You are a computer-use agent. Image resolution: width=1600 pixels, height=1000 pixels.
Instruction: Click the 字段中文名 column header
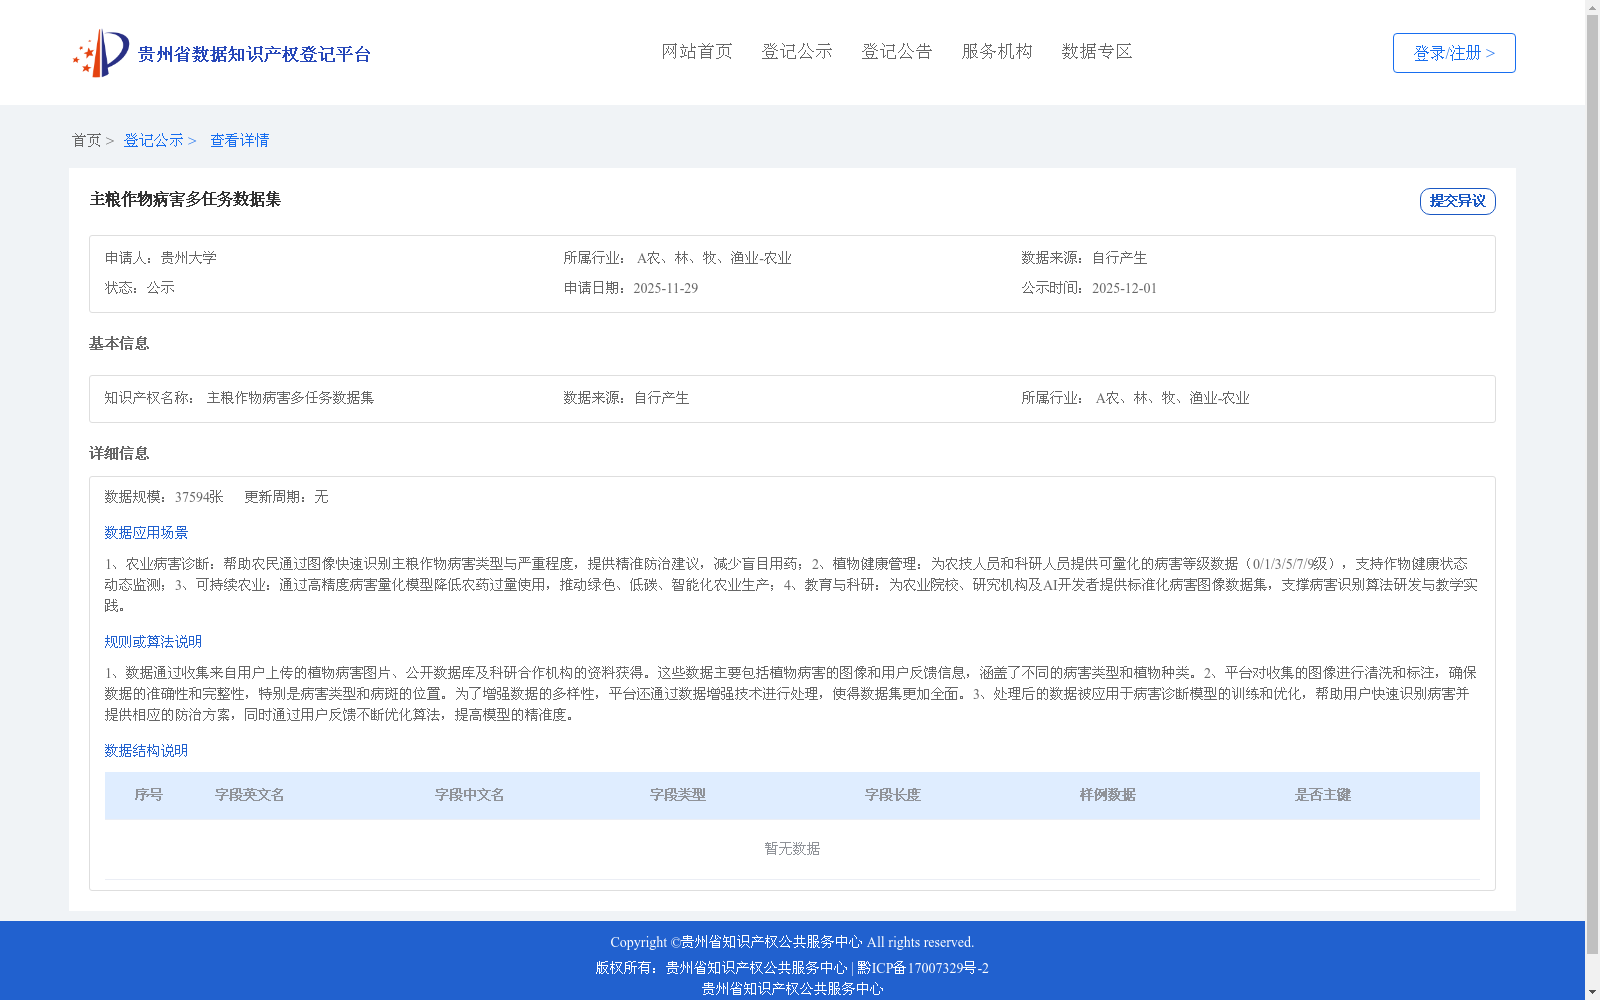pos(470,795)
